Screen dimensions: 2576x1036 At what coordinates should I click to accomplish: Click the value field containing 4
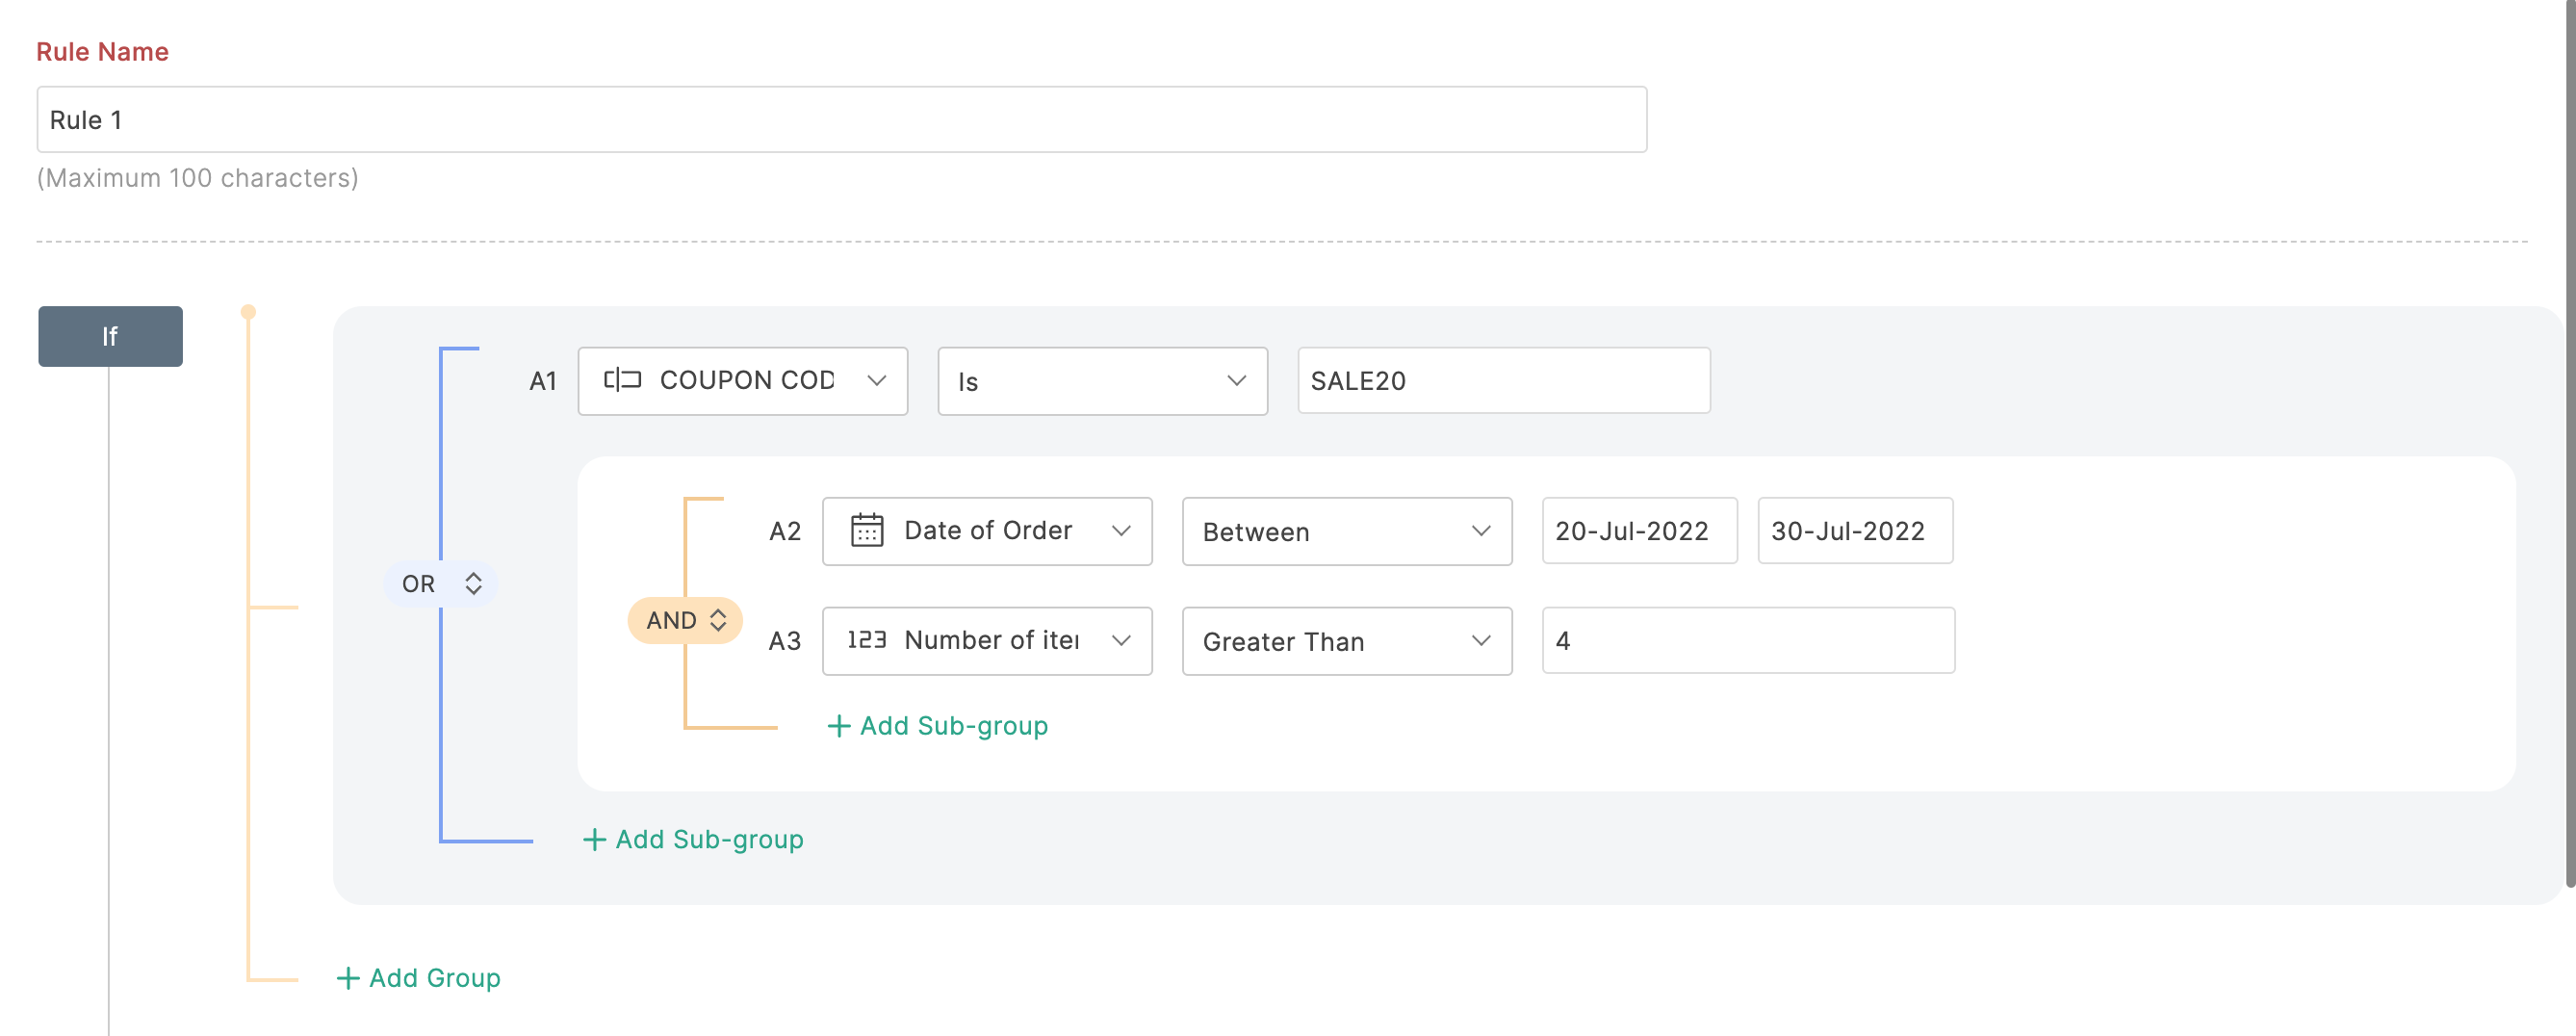(x=1747, y=641)
